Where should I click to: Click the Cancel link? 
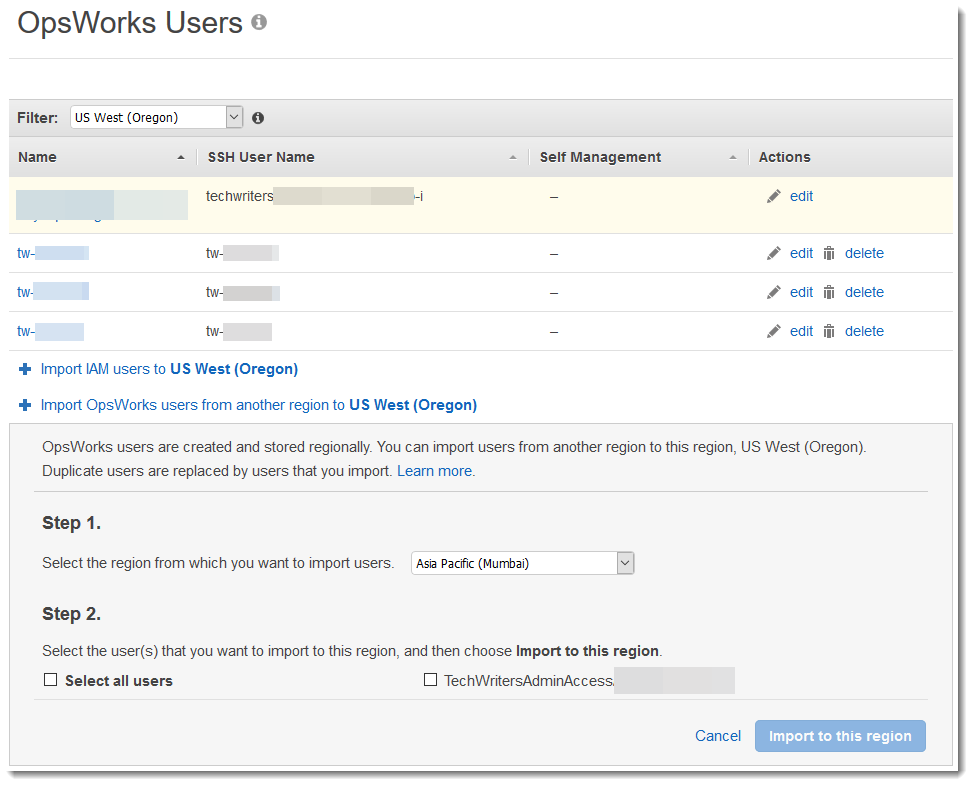(x=717, y=736)
